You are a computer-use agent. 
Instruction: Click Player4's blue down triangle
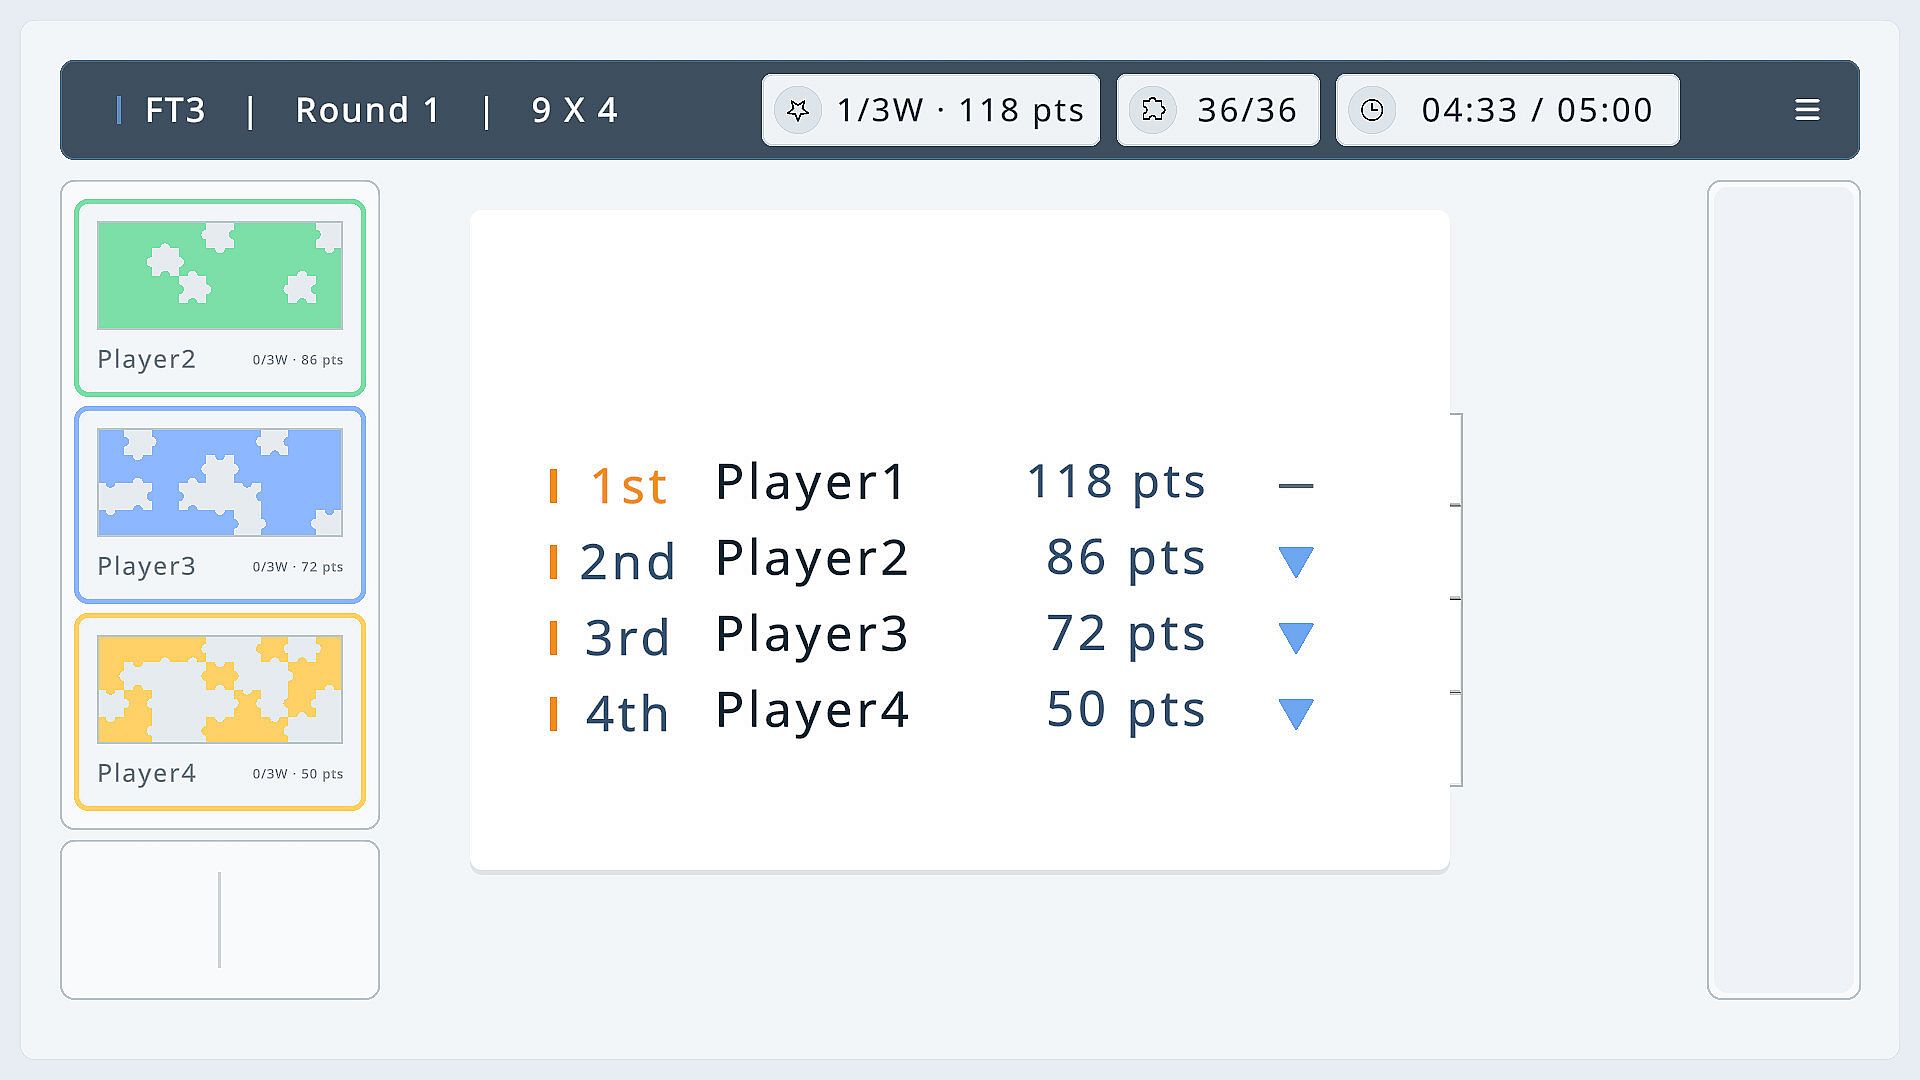click(x=1296, y=714)
